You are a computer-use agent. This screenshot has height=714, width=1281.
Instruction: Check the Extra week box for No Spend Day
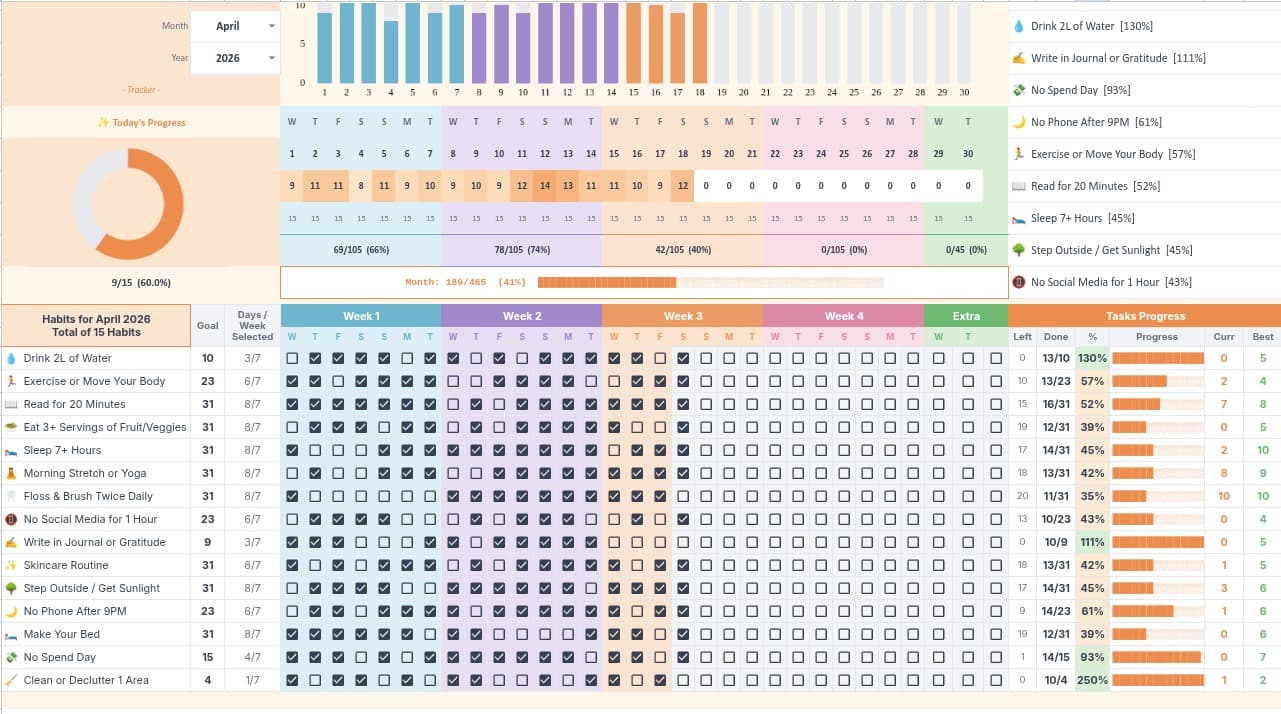pyautogui.click(x=938, y=657)
